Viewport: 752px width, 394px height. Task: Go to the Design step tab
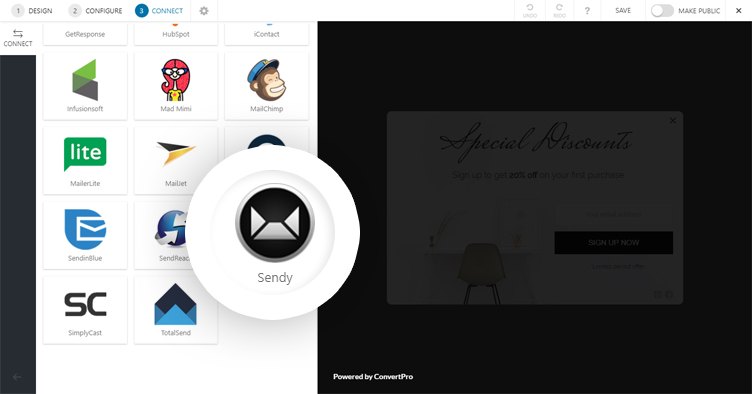coord(32,11)
